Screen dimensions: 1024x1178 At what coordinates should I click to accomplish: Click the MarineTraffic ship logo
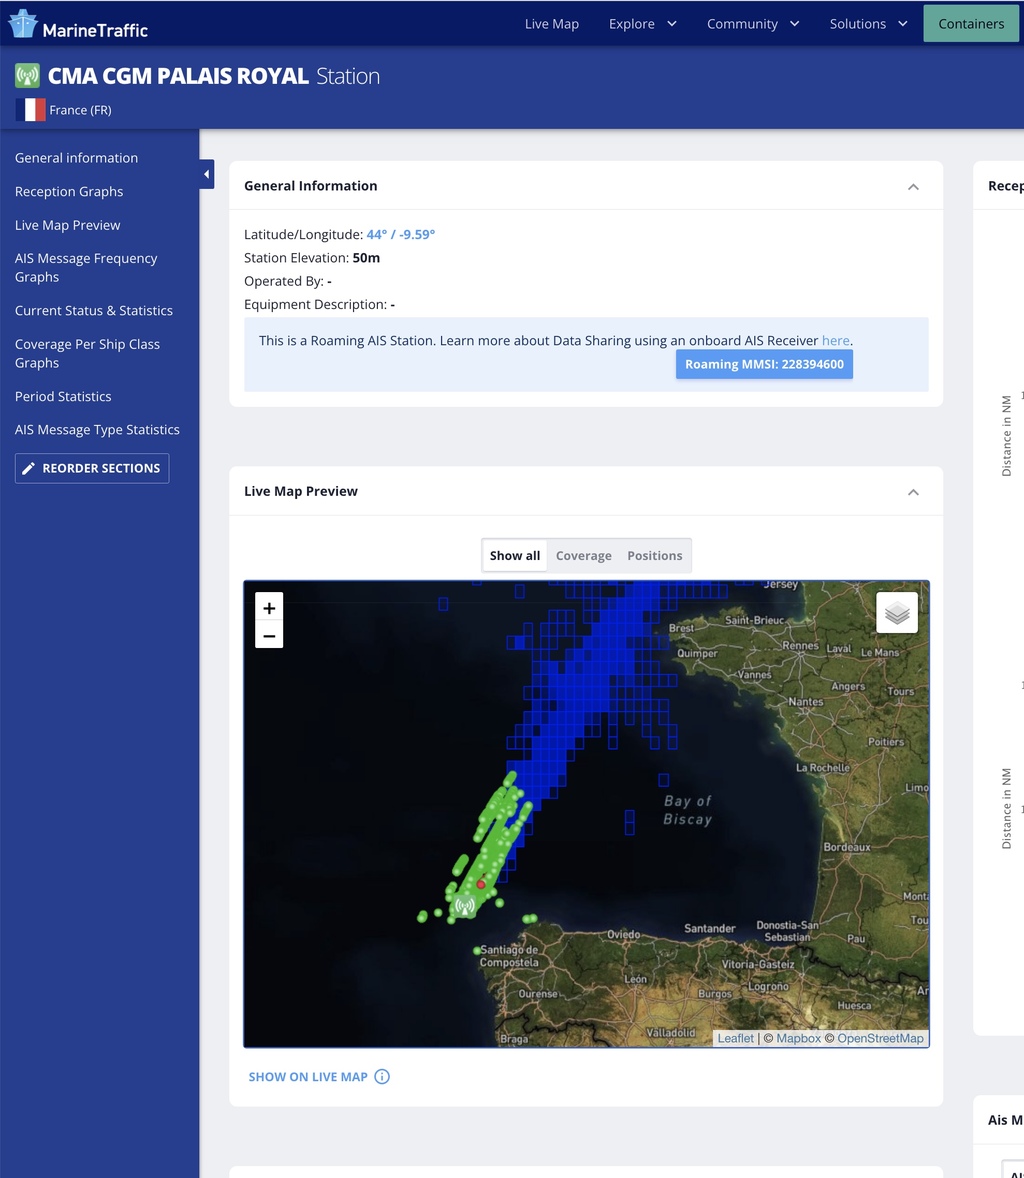point(23,24)
